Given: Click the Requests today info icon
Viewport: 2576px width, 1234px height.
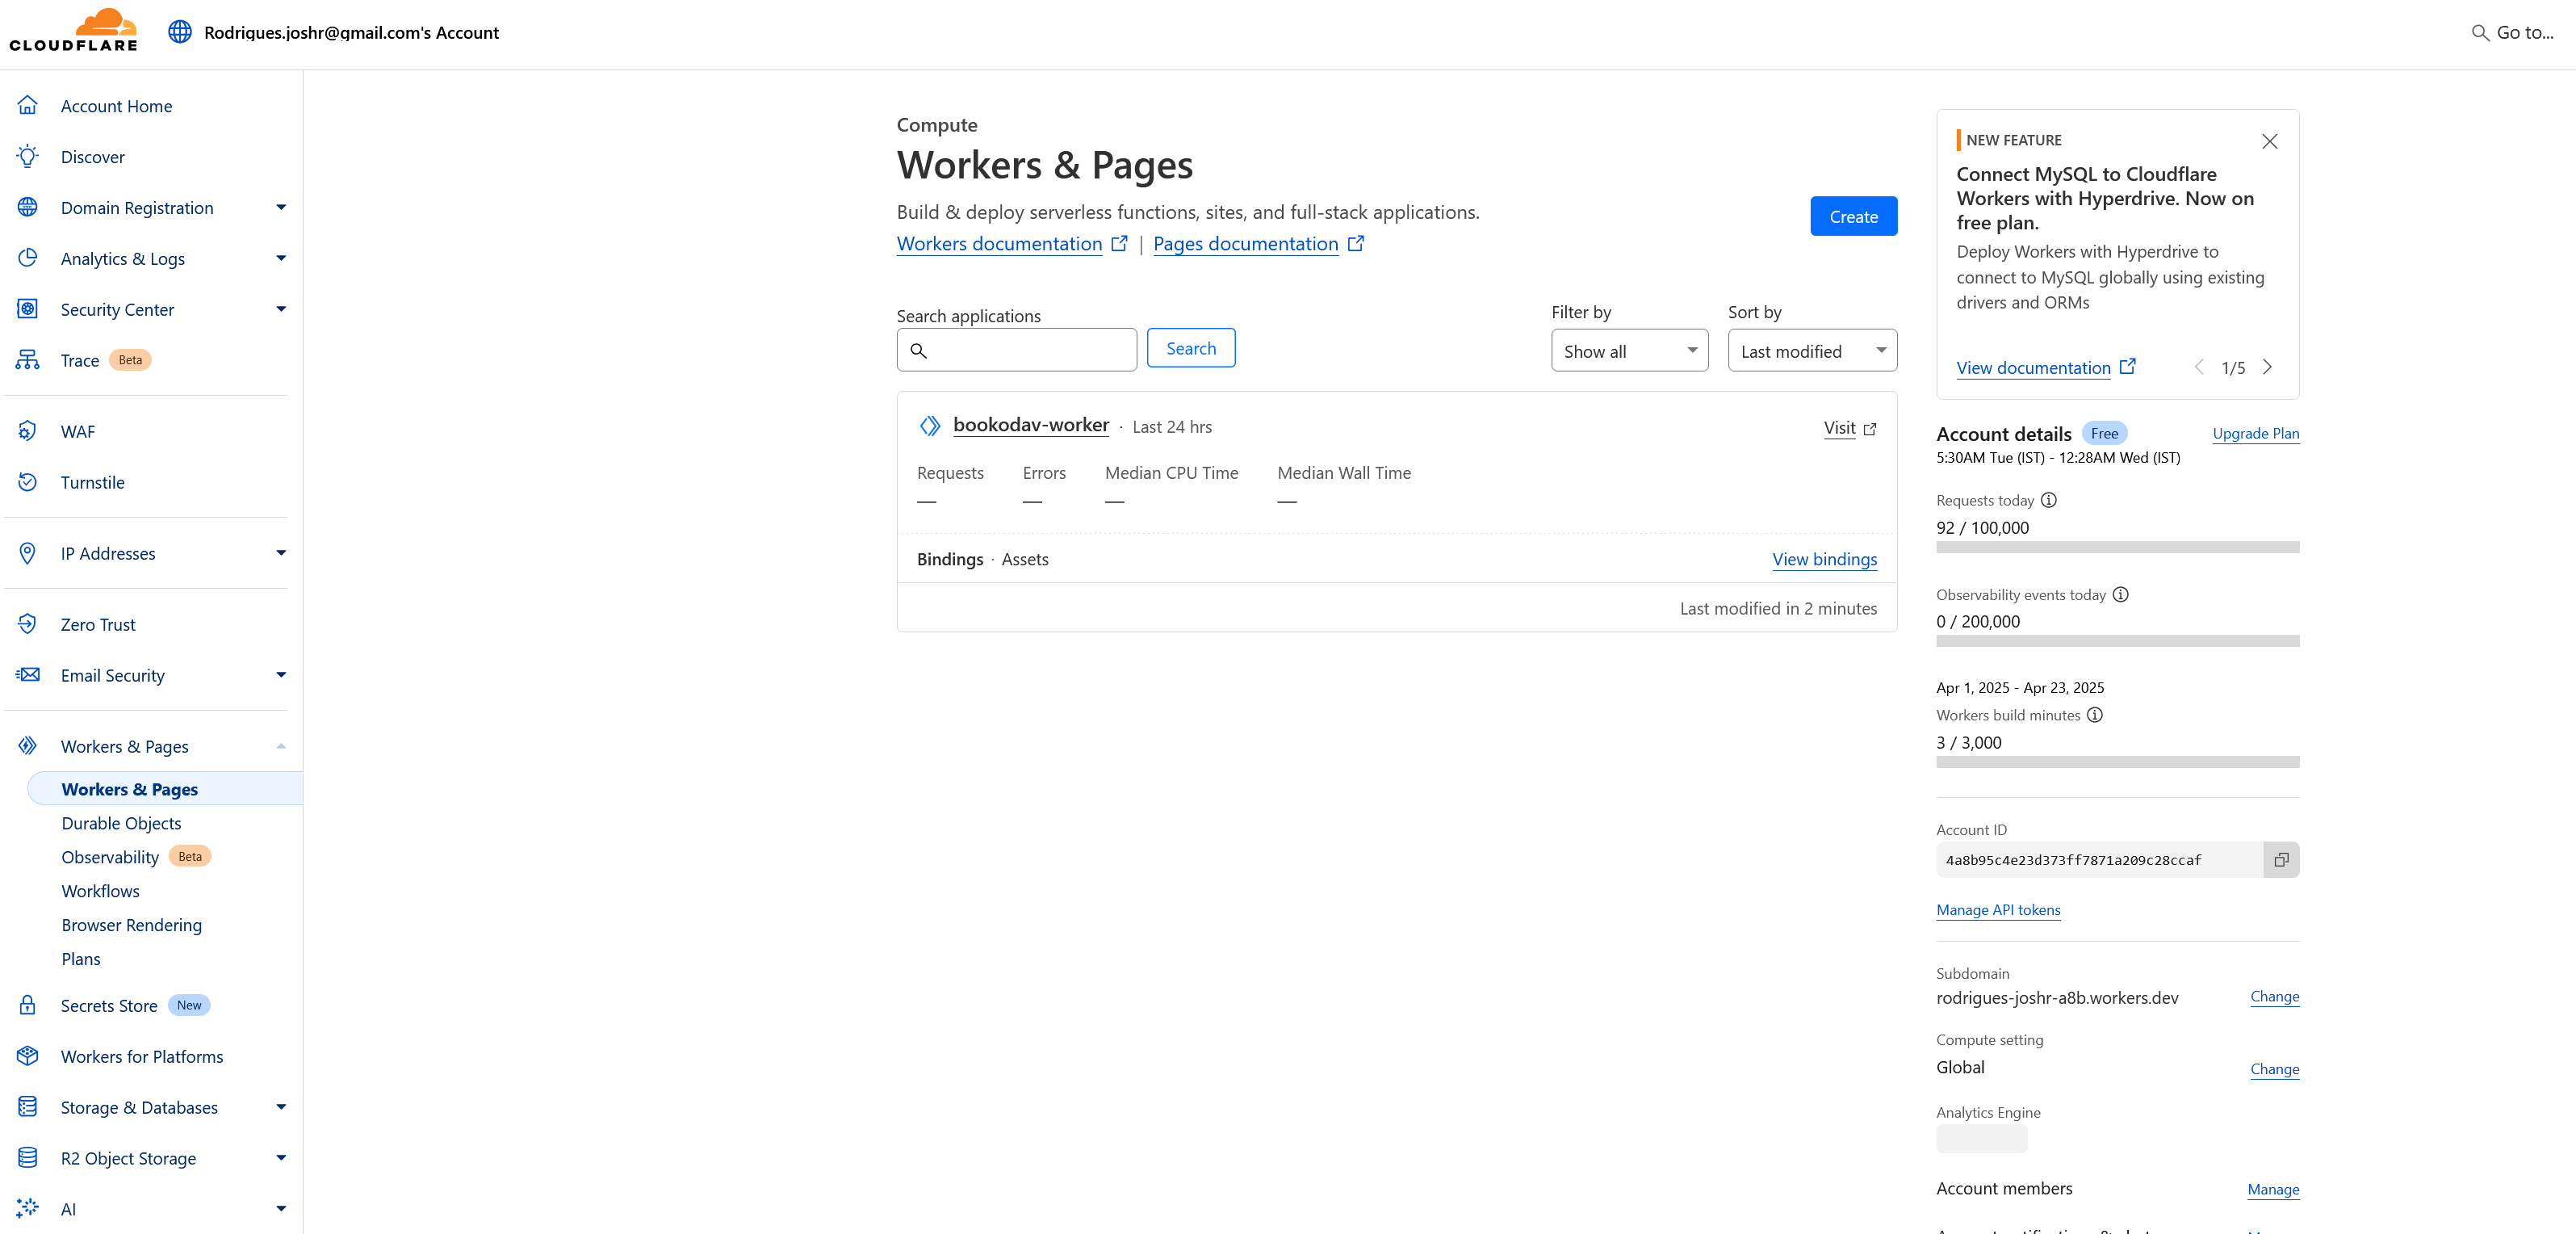Looking at the screenshot, I should 2049,500.
